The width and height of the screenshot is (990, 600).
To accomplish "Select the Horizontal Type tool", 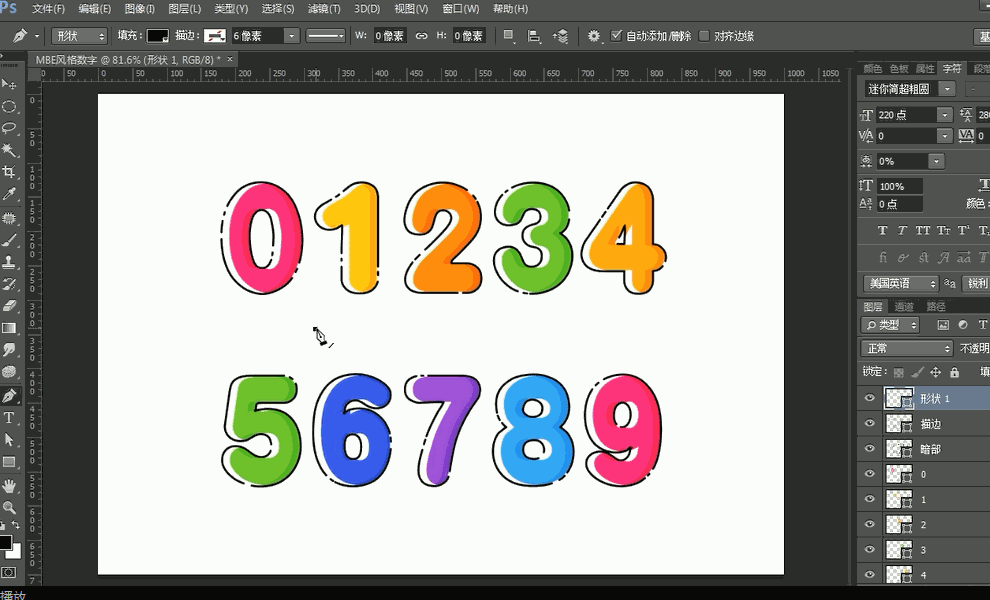I will coord(9,418).
